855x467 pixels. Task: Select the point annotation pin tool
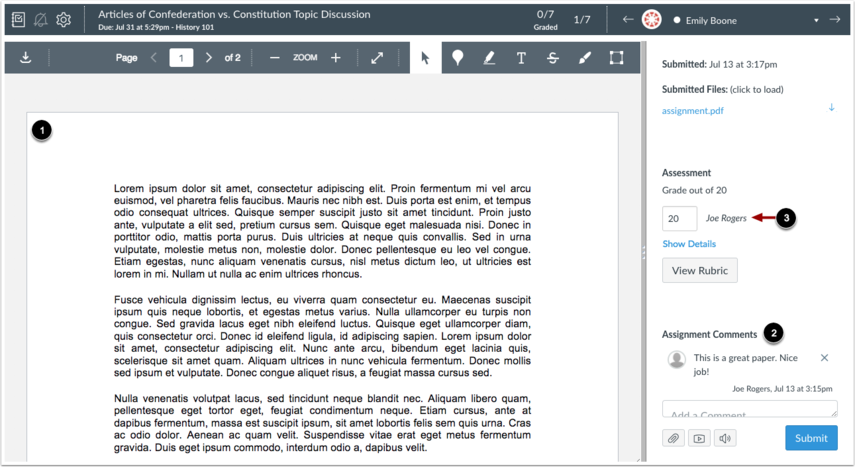(457, 57)
